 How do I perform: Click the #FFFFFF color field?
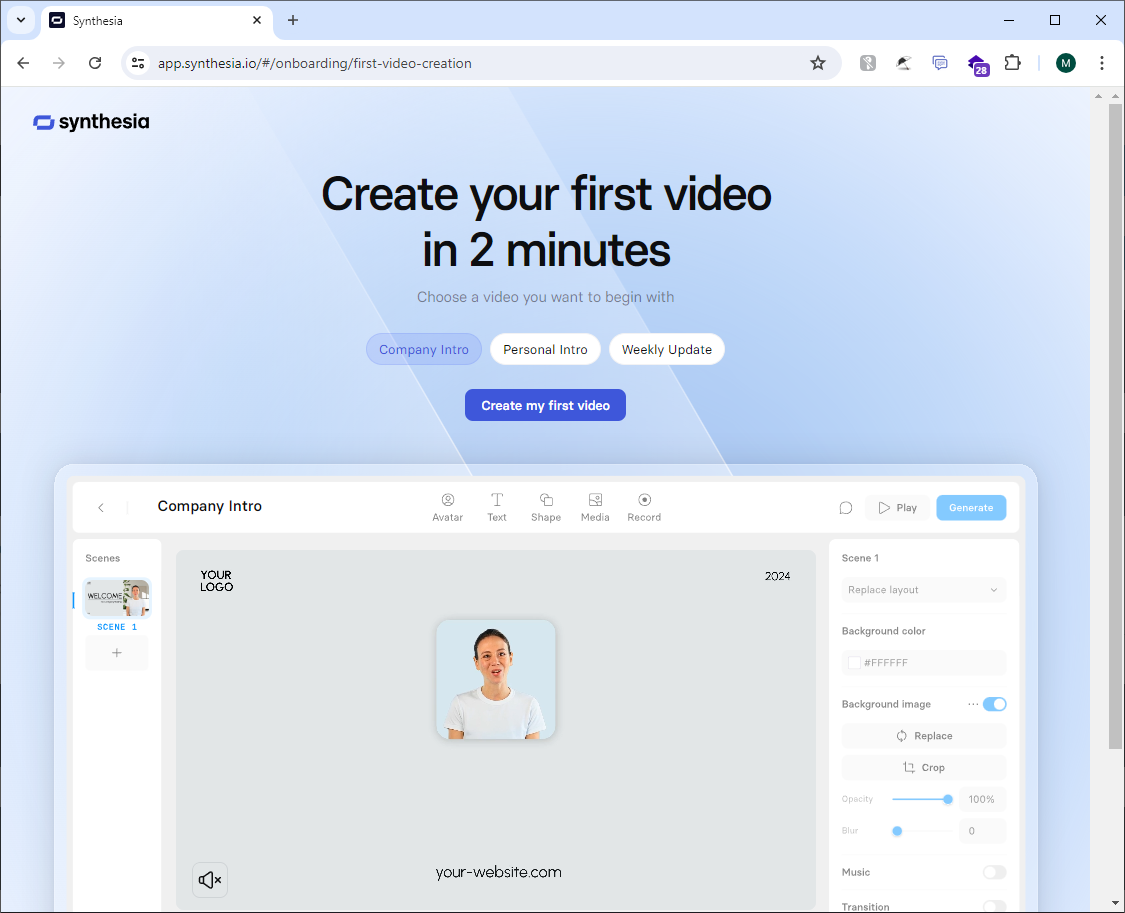pyautogui.click(x=923, y=663)
